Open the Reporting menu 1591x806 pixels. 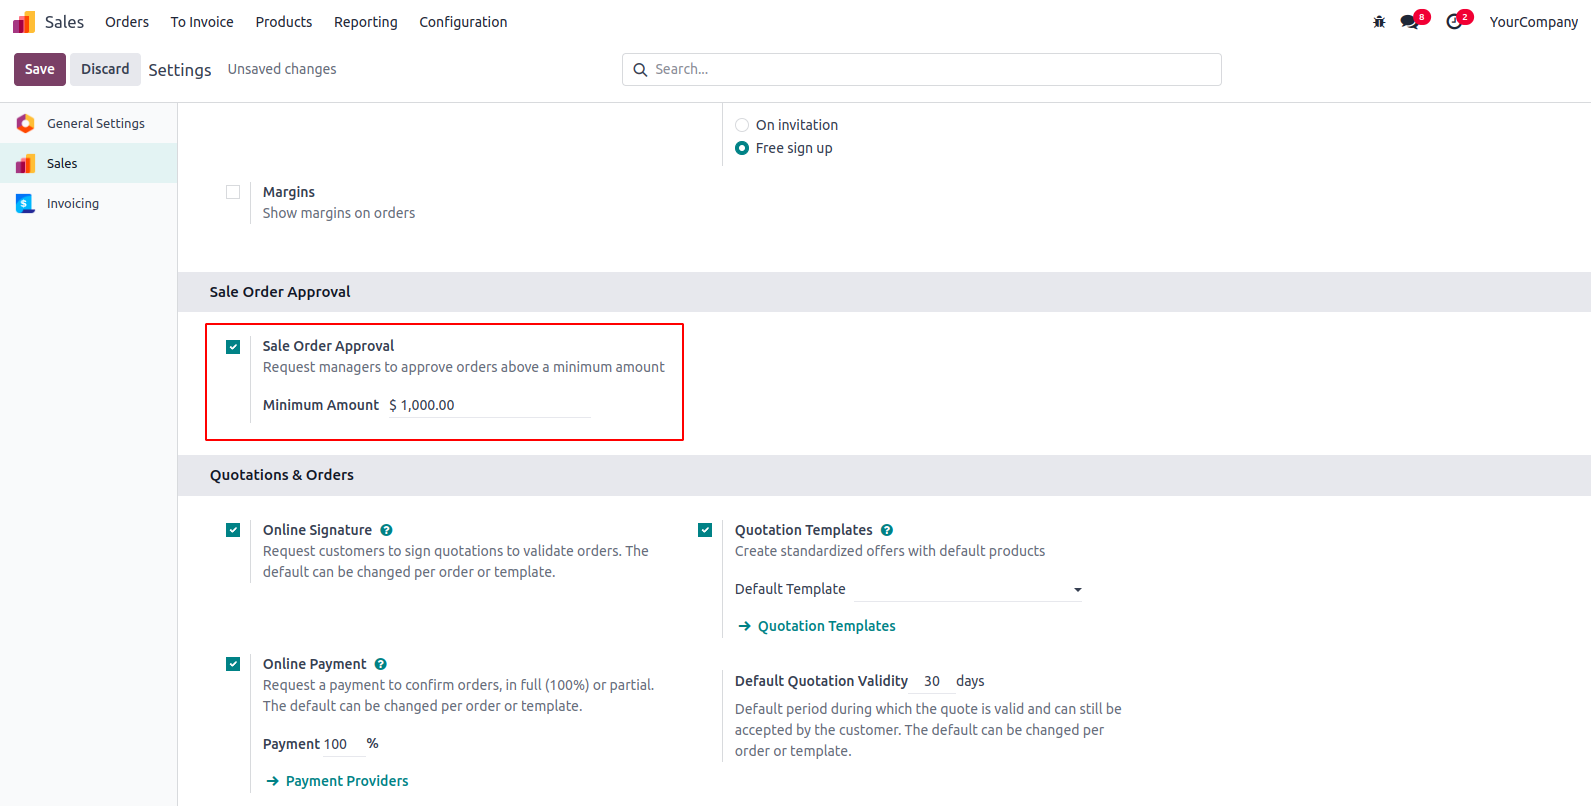tap(365, 22)
